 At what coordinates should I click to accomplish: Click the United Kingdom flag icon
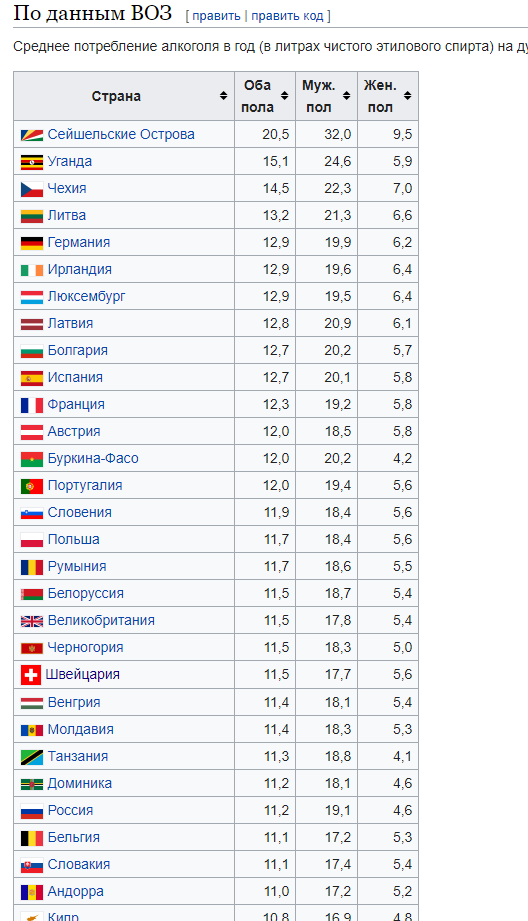[32, 621]
